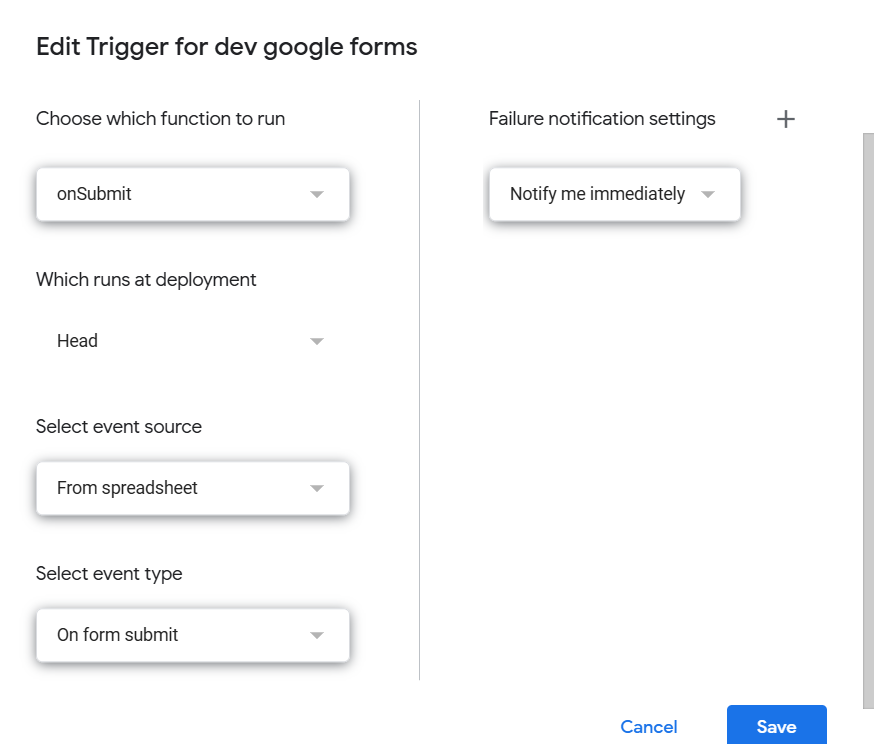Click the Choose which function to run label

[x=161, y=119]
